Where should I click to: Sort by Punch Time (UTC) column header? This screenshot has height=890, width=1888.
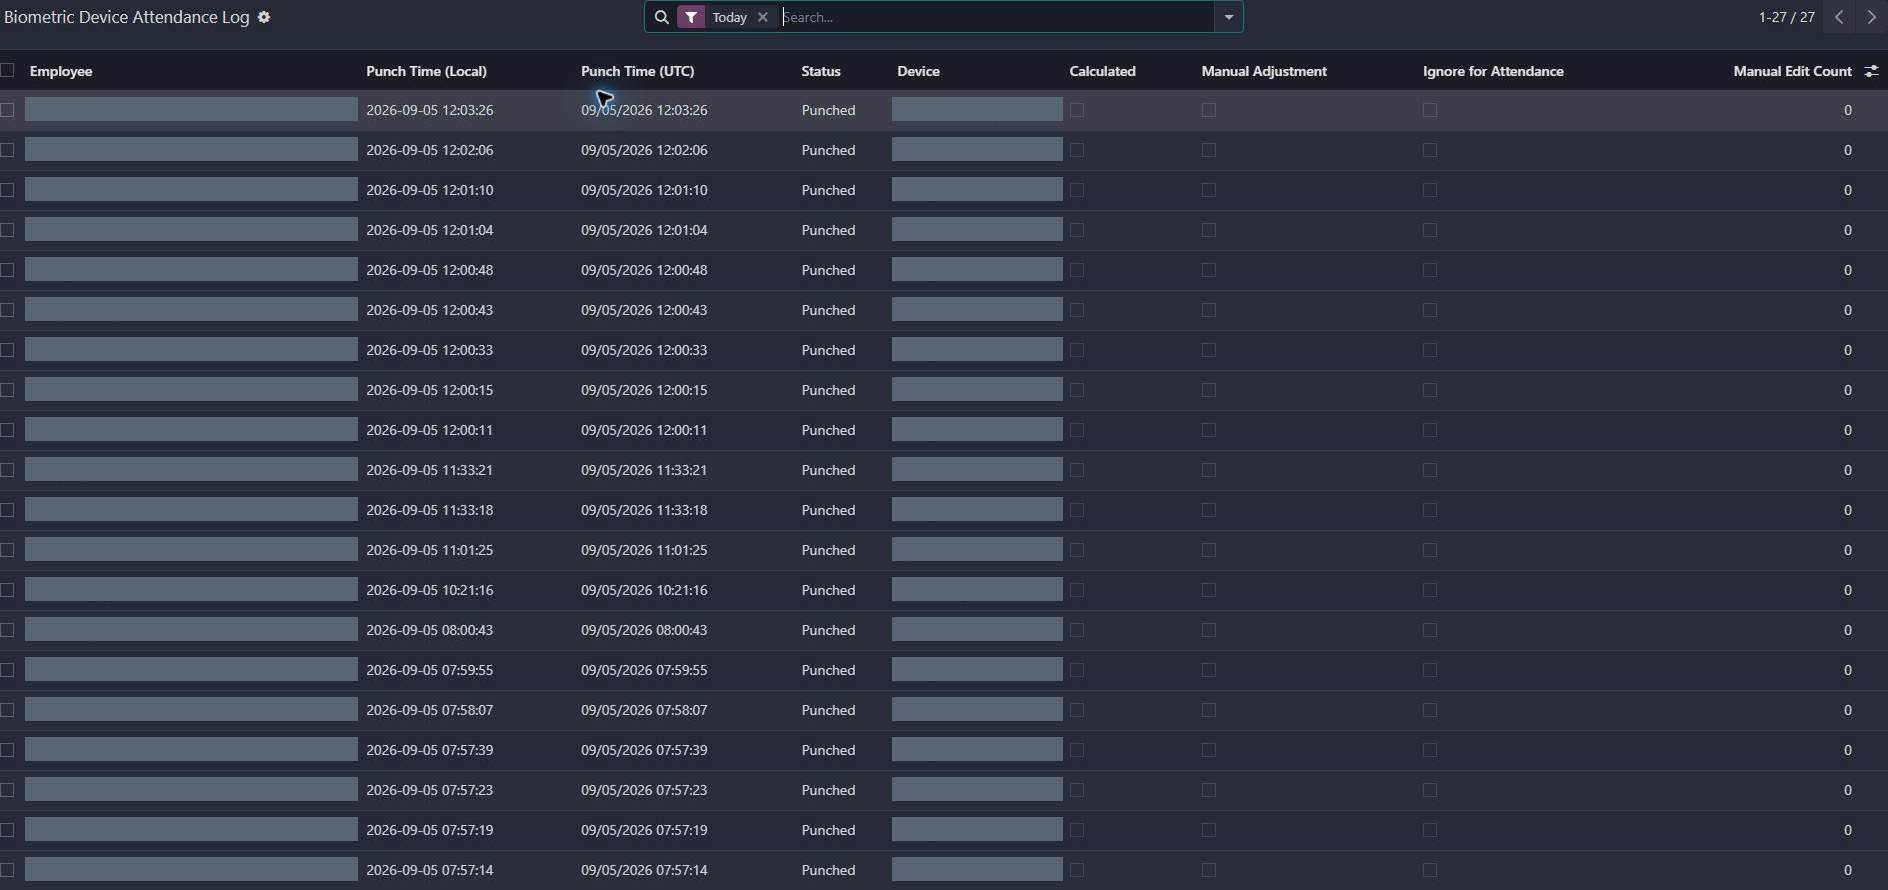tap(637, 71)
